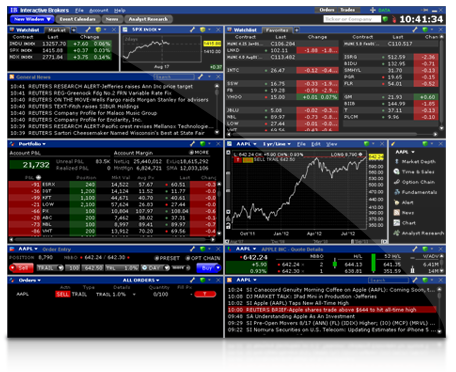Open Chart from the AAPL tools list
456x372 pixels.
405,223
